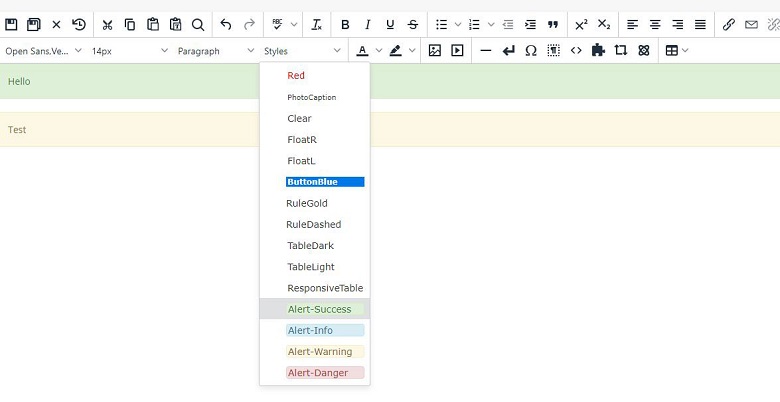
Task: Choose the ButtonBlue style
Action: click(x=324, y=182)
